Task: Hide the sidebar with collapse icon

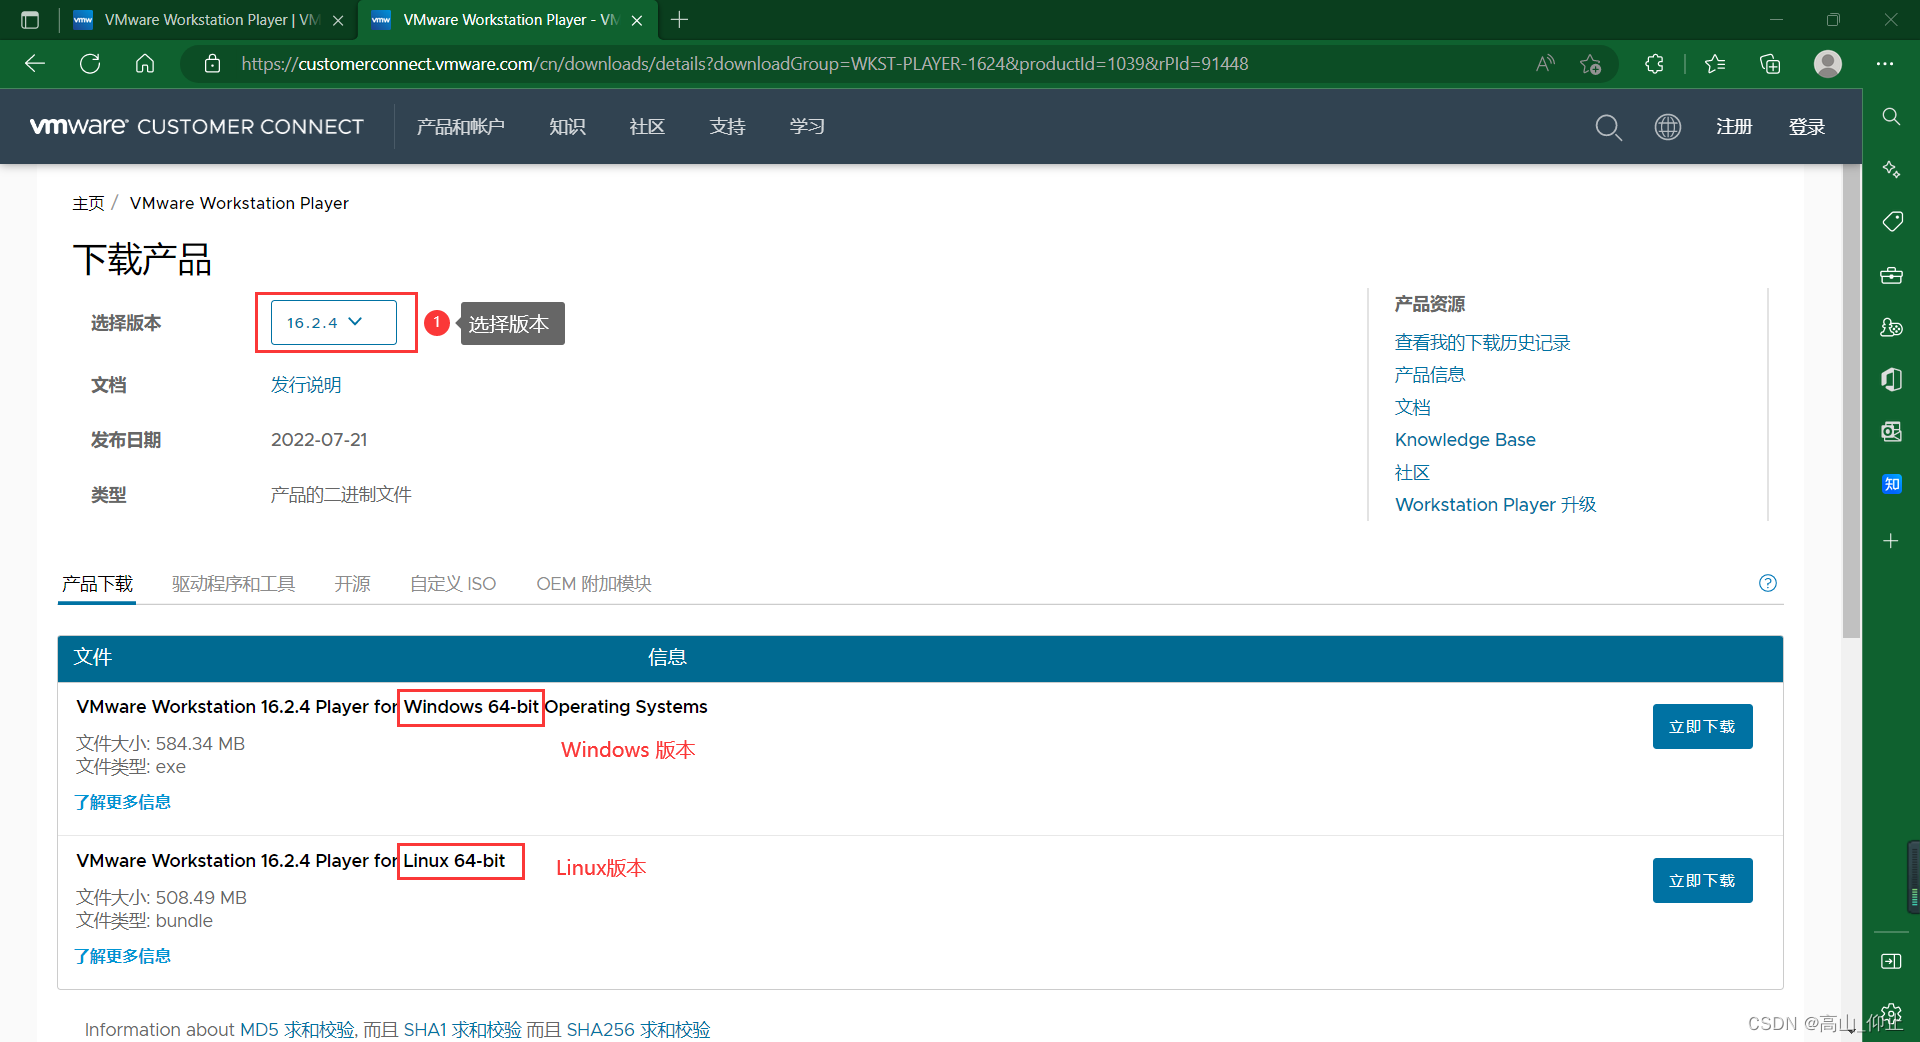Action: pos(1891,961)
